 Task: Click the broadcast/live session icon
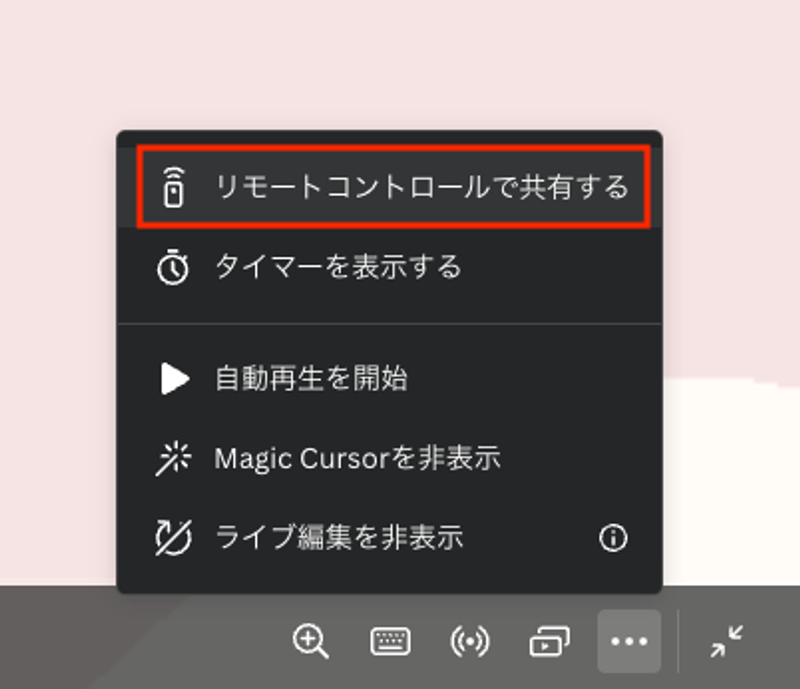[471, 641]
